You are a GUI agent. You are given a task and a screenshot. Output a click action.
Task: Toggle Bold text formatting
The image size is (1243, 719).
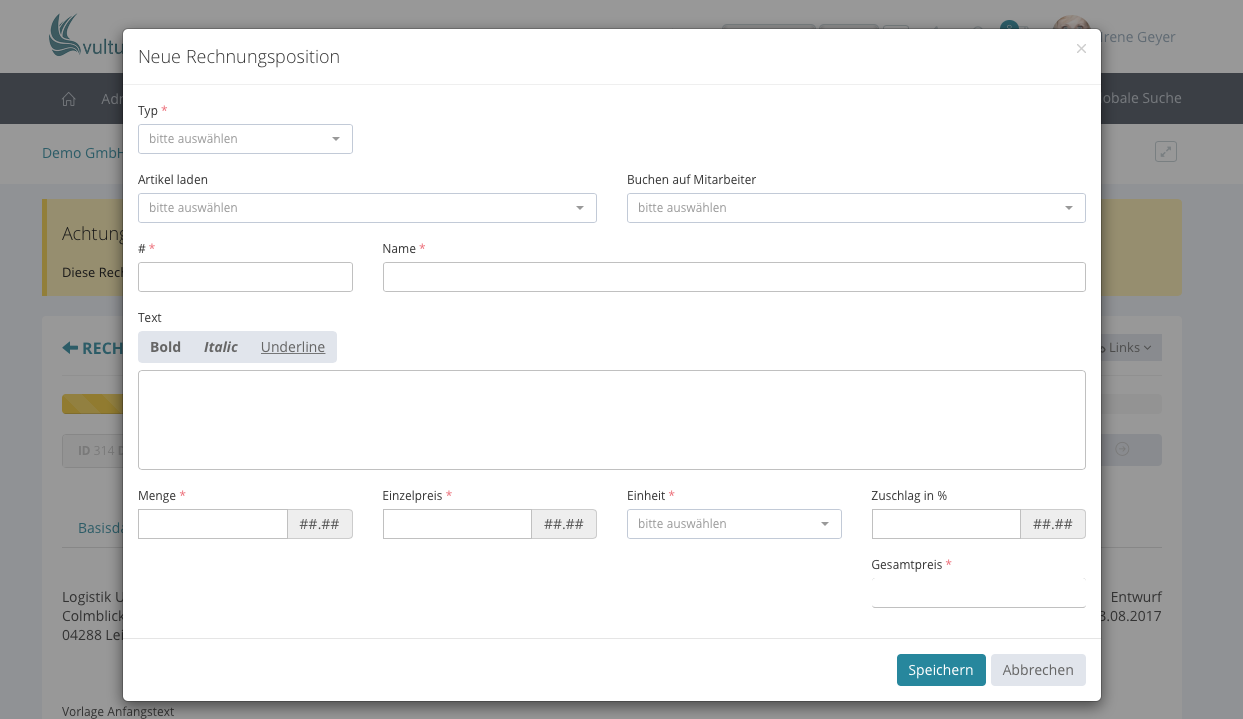[166, 347]
